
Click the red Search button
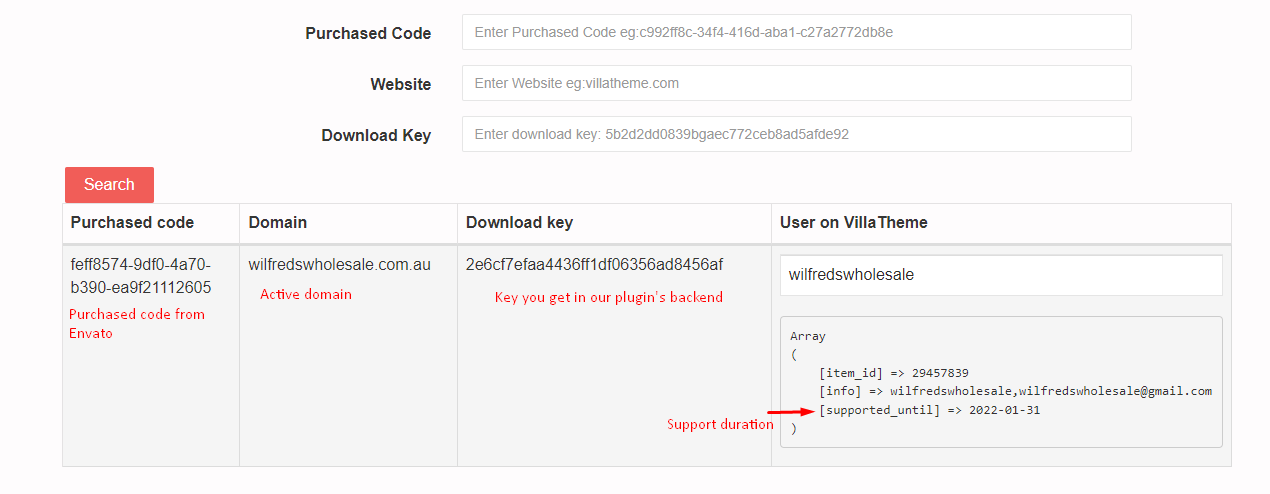tap(109, 185)
